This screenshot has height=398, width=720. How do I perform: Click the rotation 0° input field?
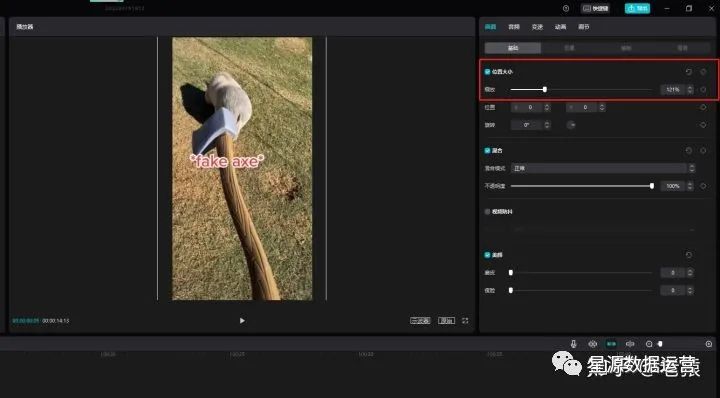527,125
